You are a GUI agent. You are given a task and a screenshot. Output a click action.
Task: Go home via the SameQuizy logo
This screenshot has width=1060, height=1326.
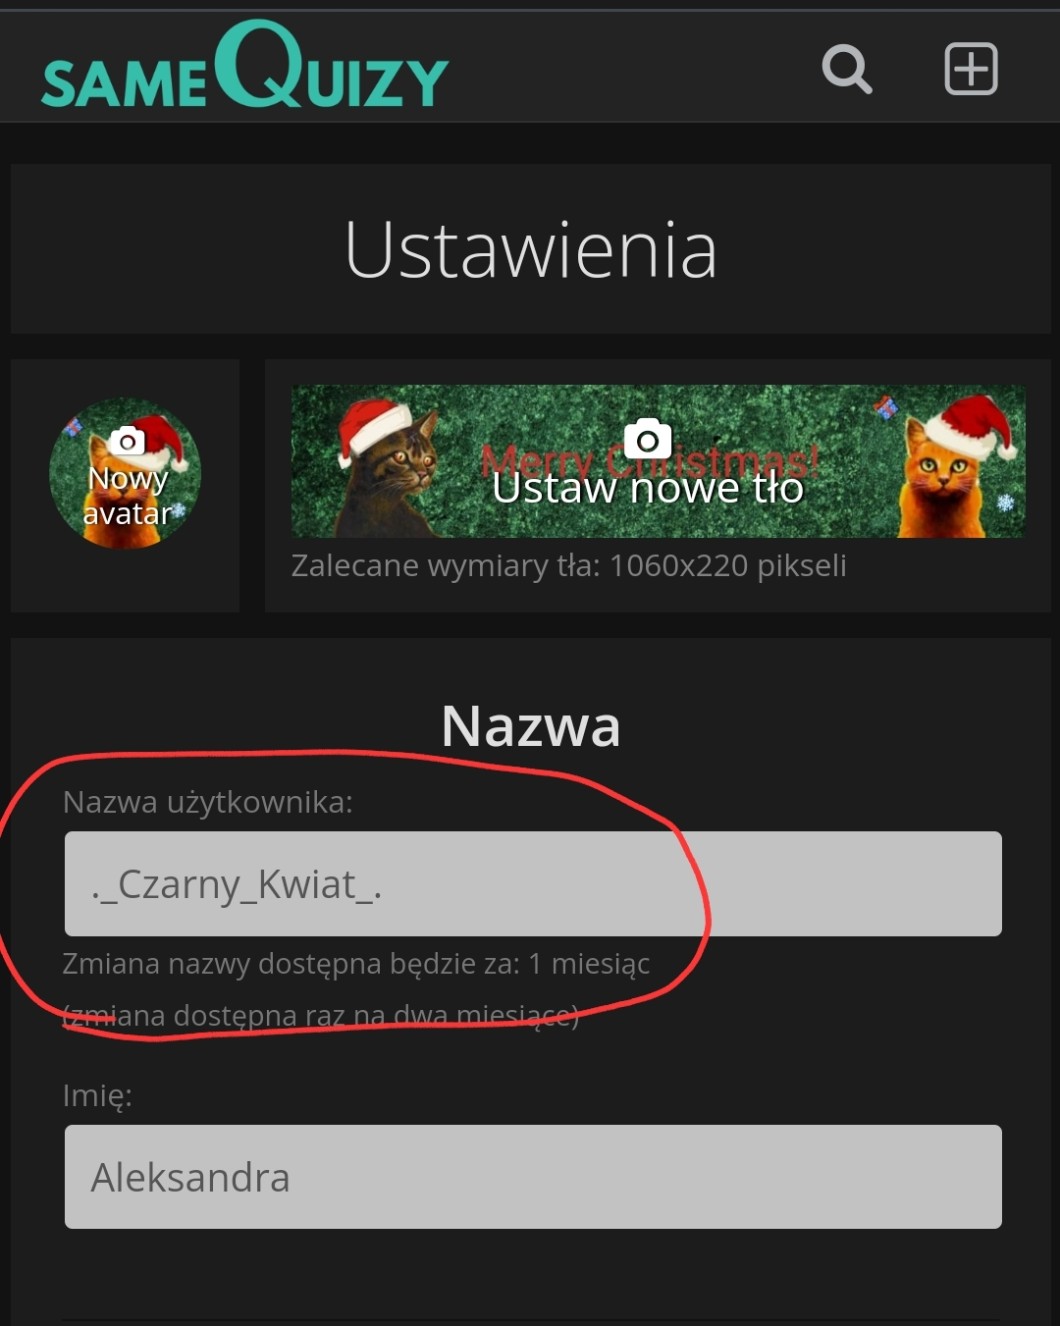(245, 66)
